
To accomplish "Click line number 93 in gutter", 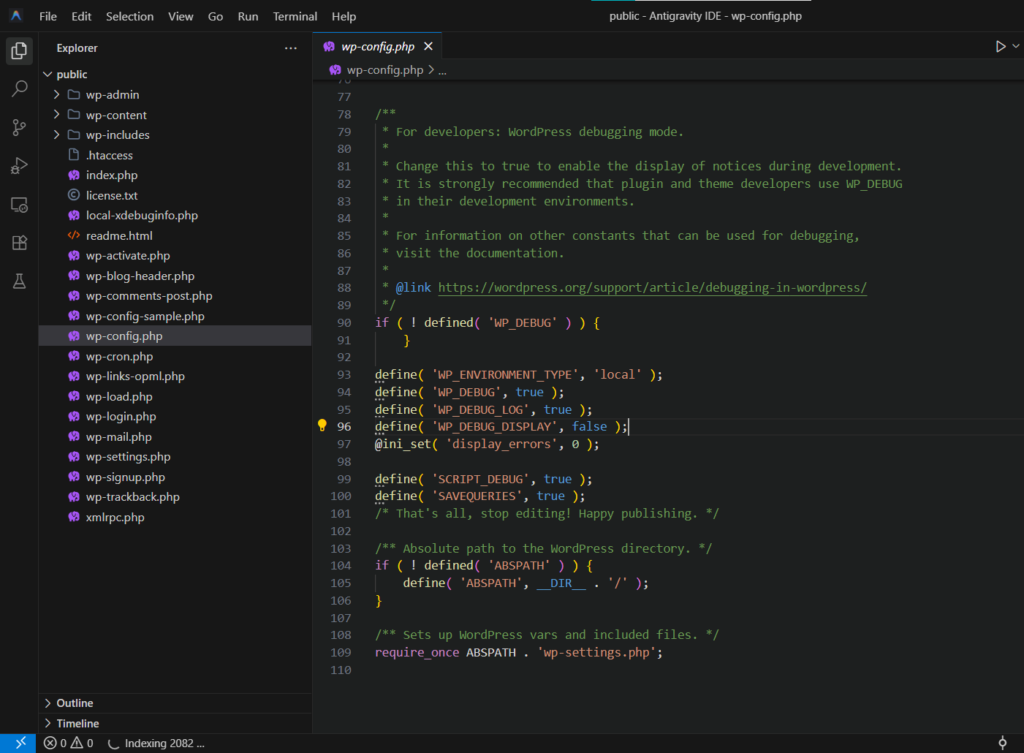I will [344, 374].
